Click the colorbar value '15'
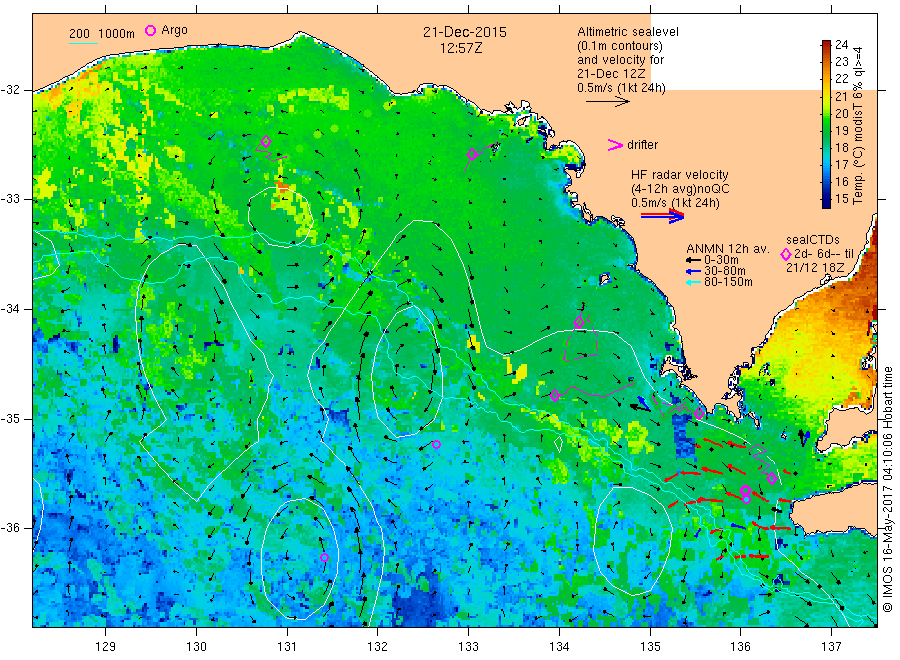This screenshot has height=660, width=900. tap(841, 199)
